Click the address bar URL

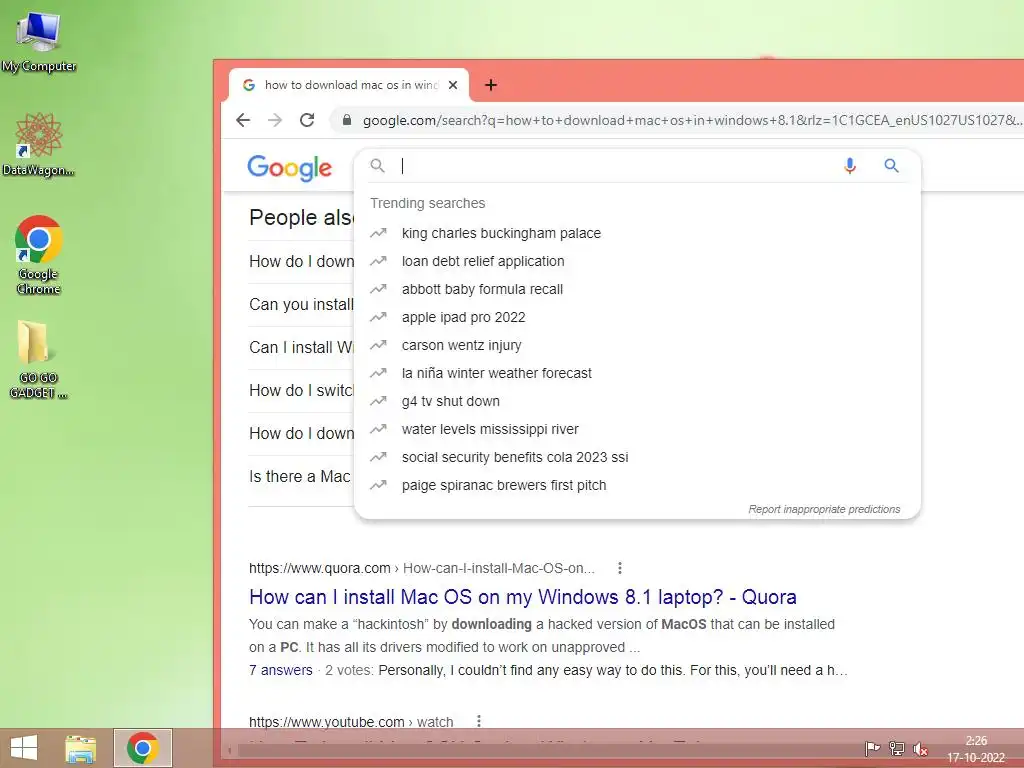coord(692,120)
